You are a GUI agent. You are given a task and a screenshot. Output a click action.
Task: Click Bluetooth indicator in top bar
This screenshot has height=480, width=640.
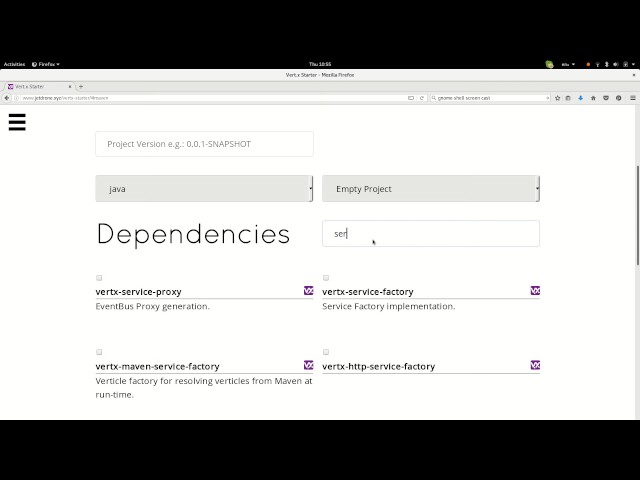607,64
